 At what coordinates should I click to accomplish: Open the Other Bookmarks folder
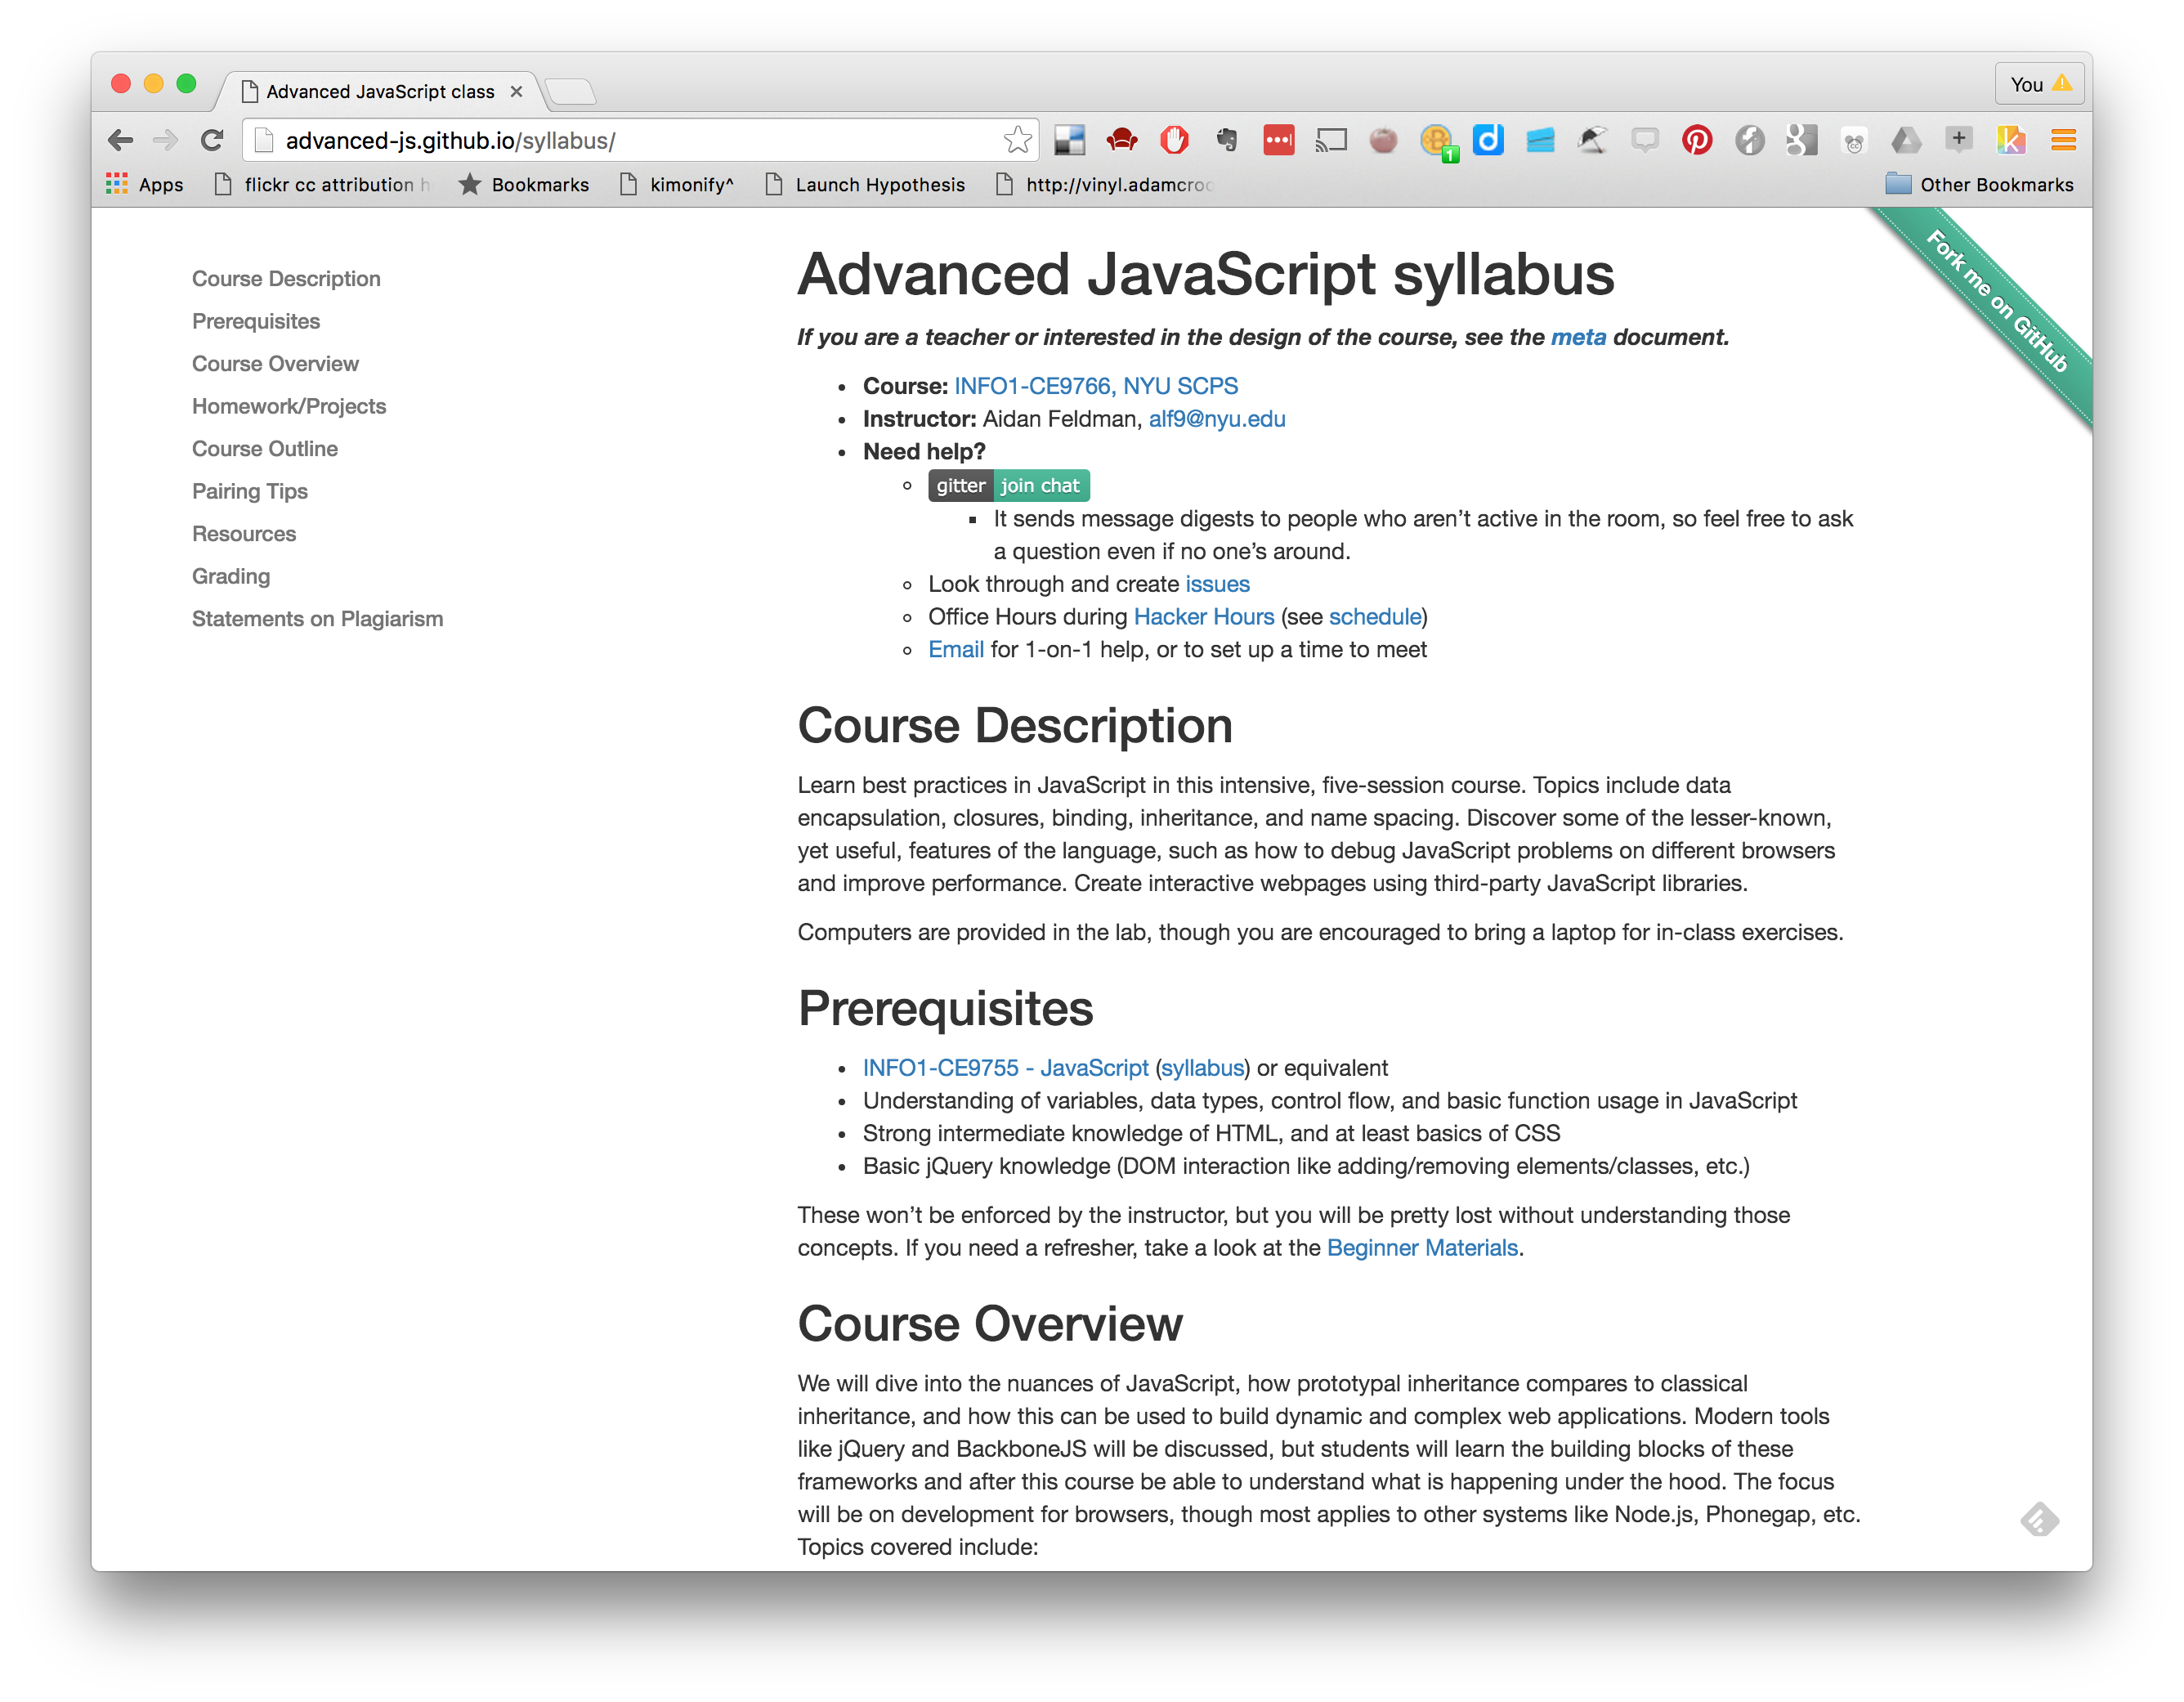tap(1979, 184)
